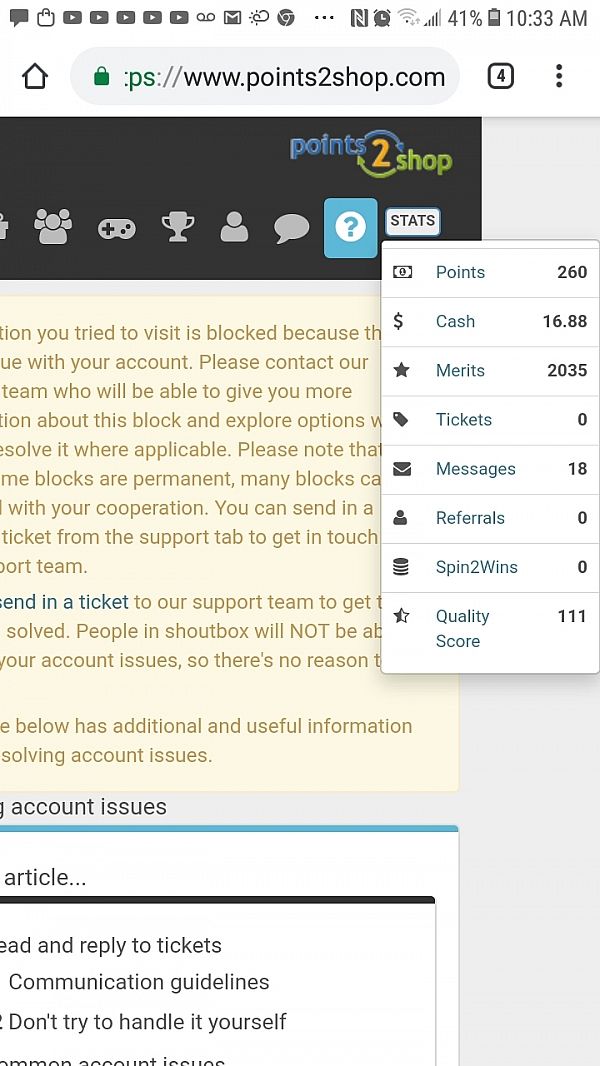Tap the help question mark icon

click(350, 228)
